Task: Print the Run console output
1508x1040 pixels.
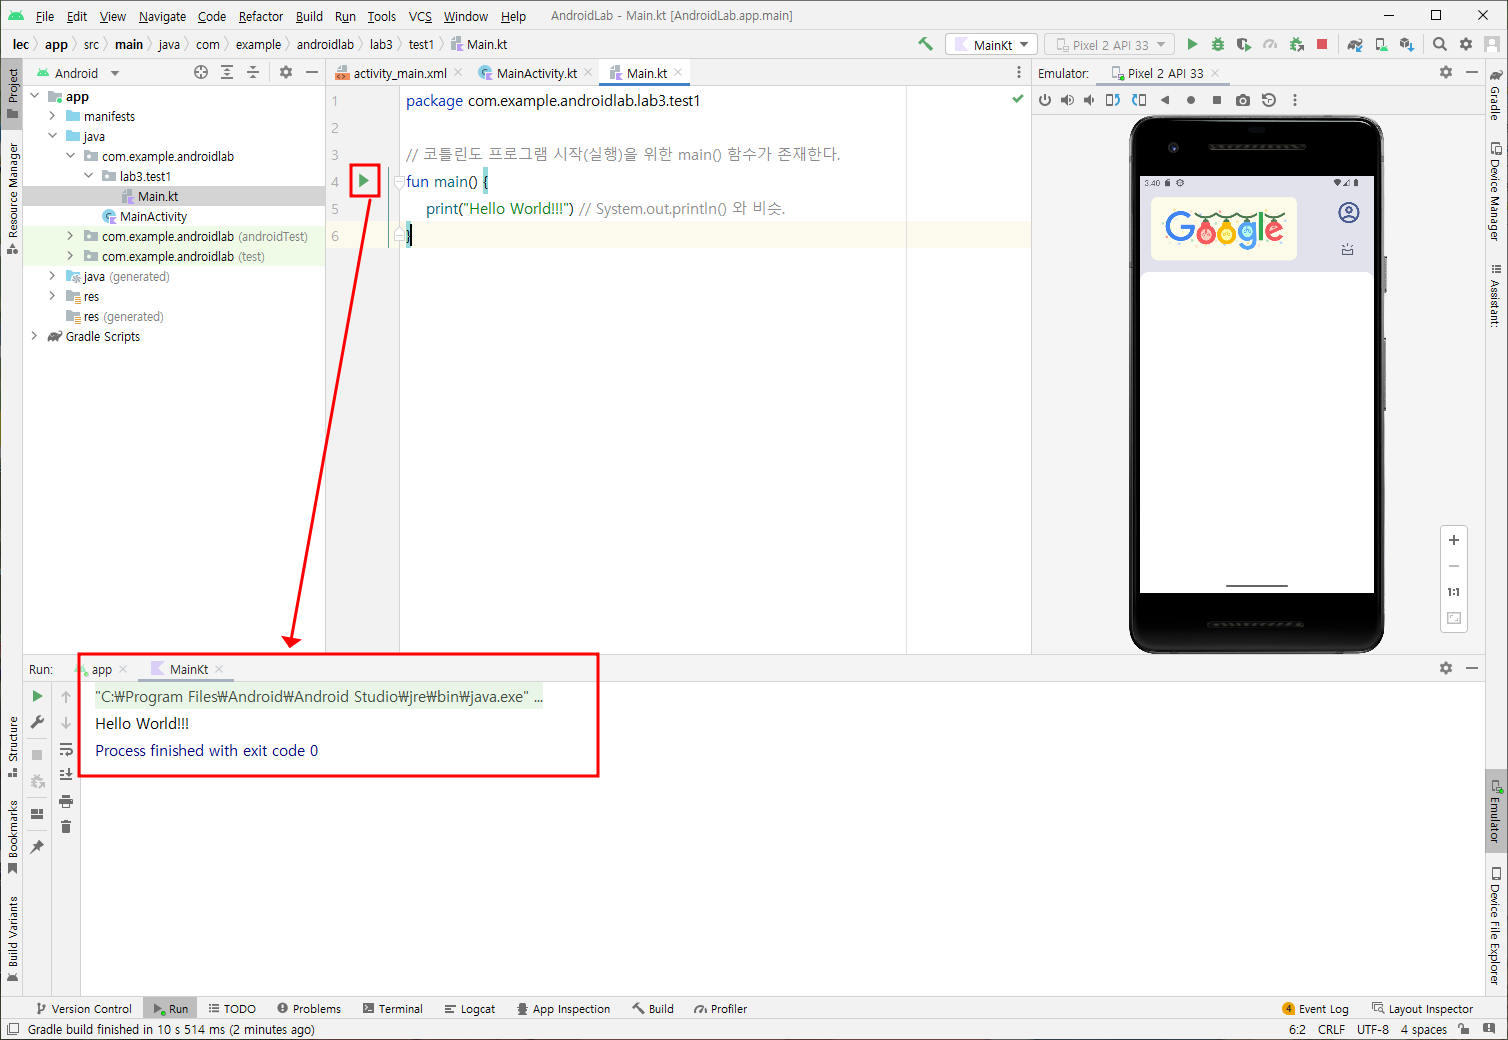Action: (x=66, y=801)
